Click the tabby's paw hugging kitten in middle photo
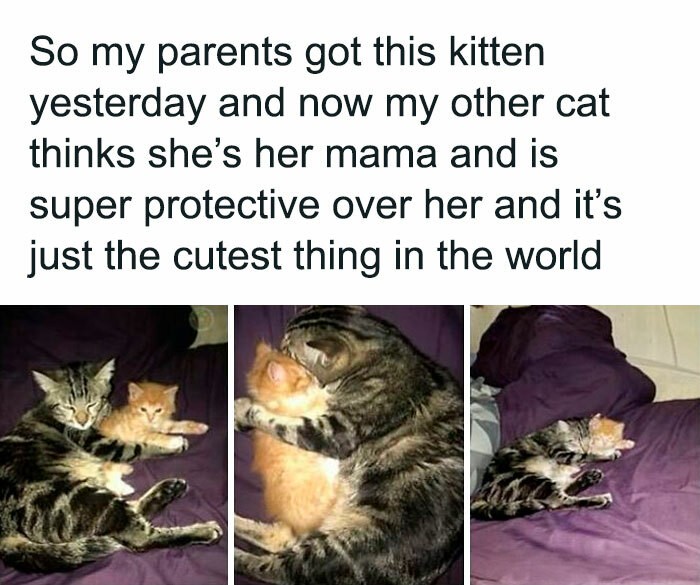Viewport: 700px width, 585px height. [250, 415]
